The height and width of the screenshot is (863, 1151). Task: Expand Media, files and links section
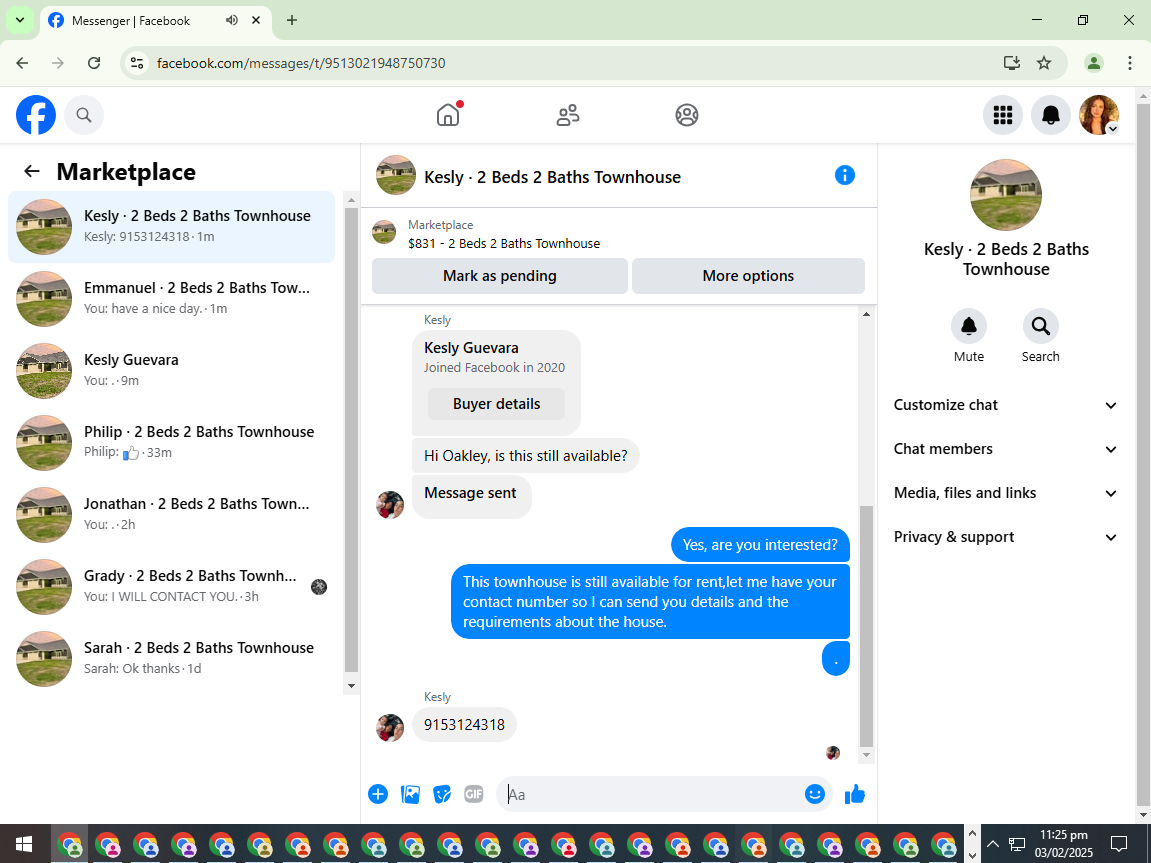1005,493
